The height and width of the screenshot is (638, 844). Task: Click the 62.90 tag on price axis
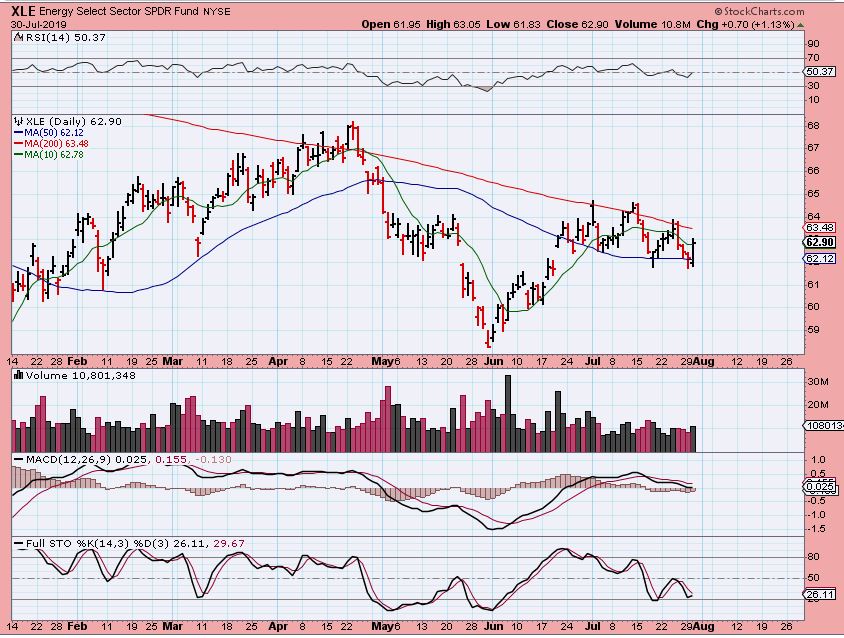pos(820,242)
